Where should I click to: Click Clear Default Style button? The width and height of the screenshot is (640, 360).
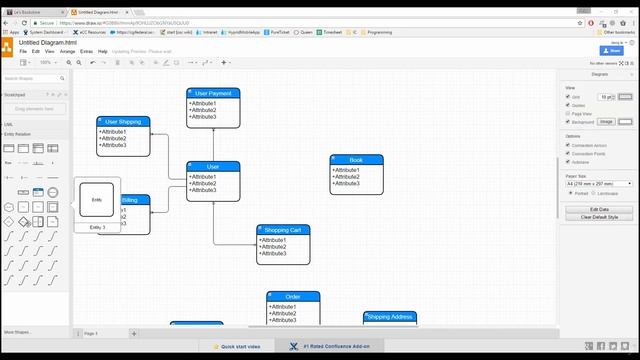point(599,217)
